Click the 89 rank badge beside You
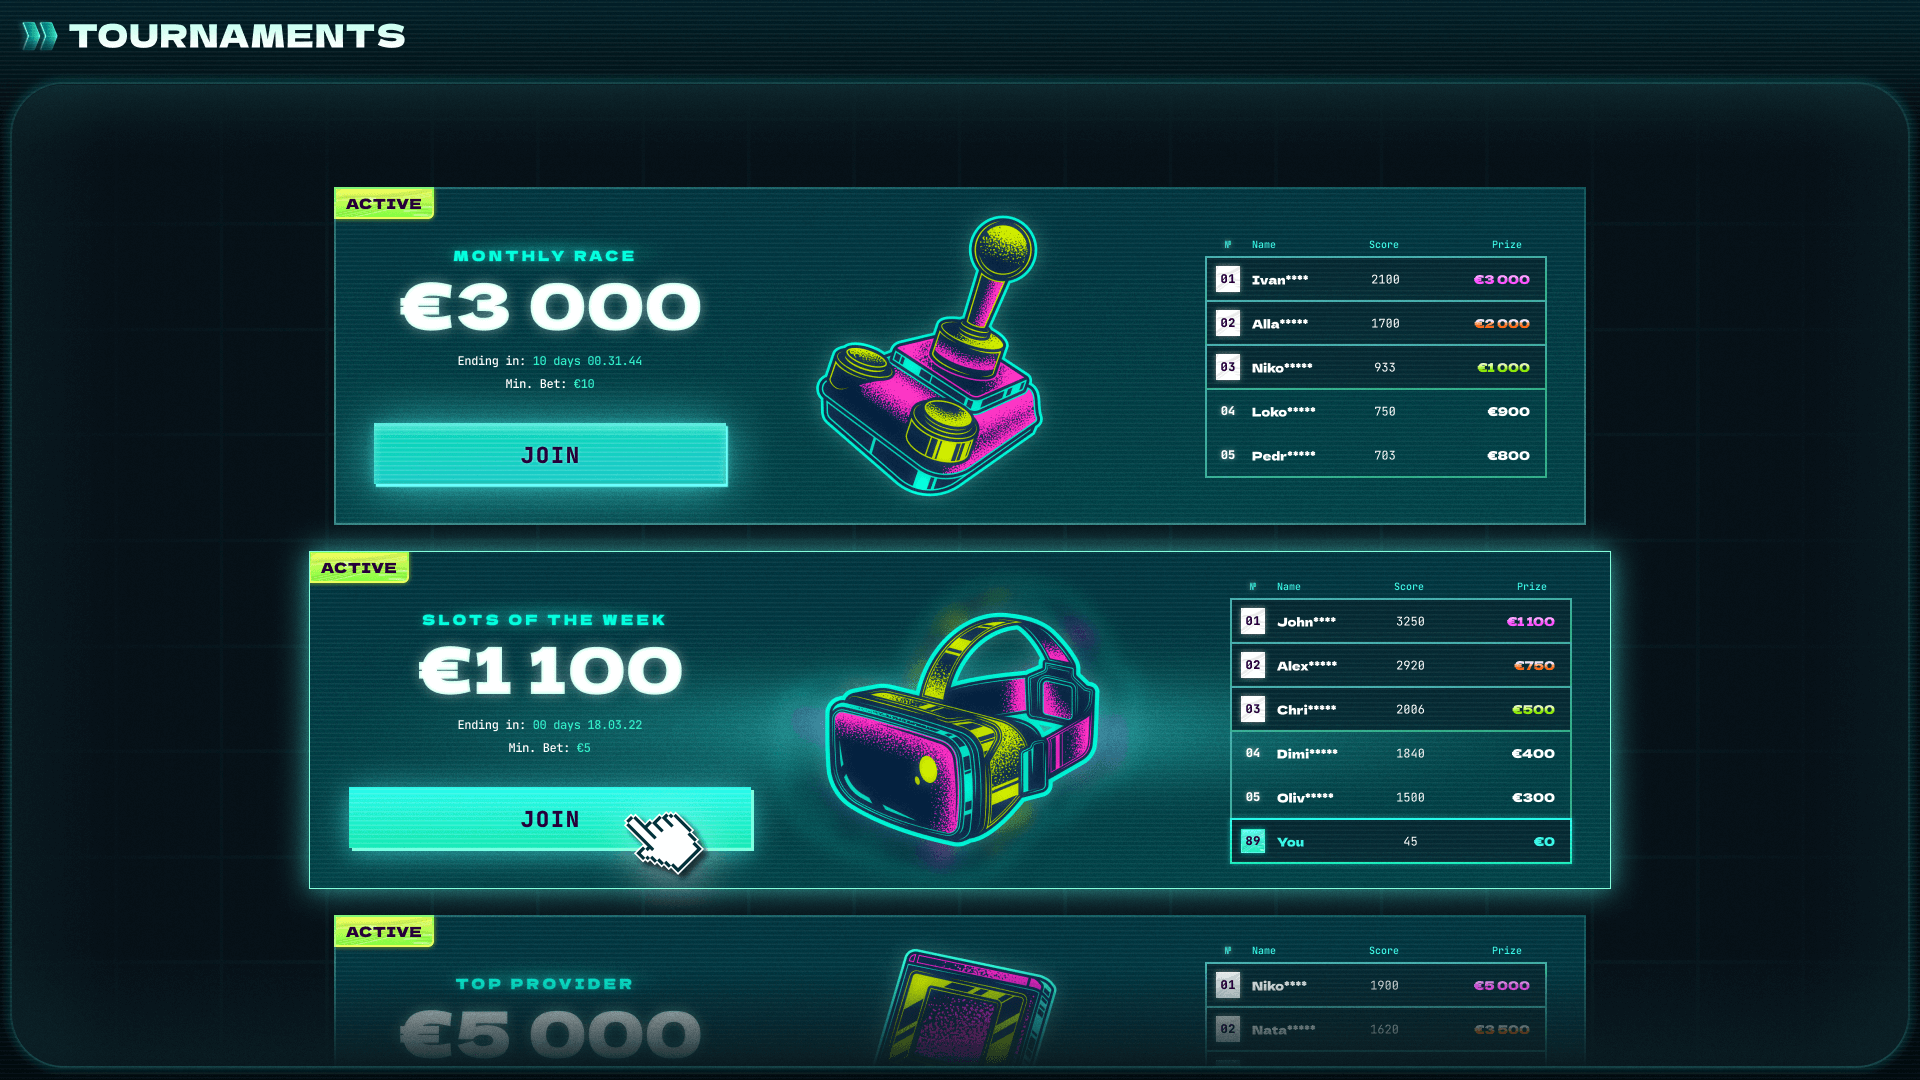Image resolution: width=1920 pixels, height=1080 pixels. [x=1253, y=841]
